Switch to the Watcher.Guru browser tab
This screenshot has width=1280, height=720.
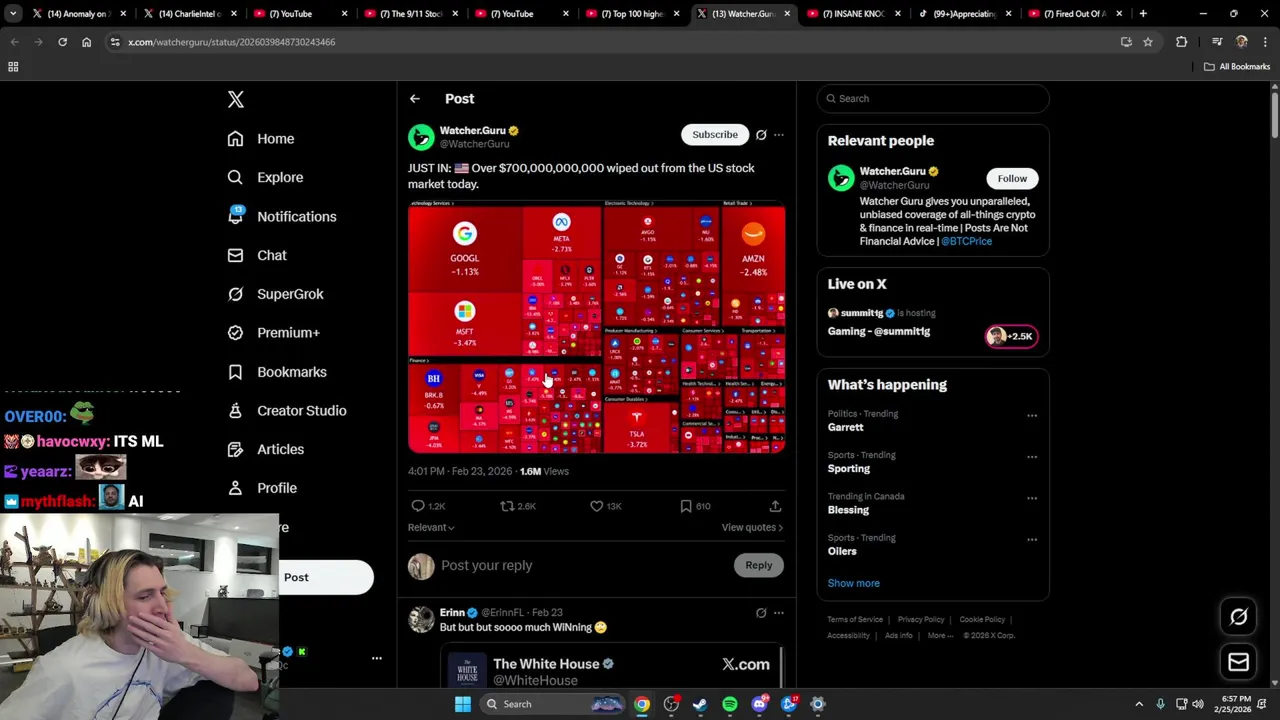point(743,14)
